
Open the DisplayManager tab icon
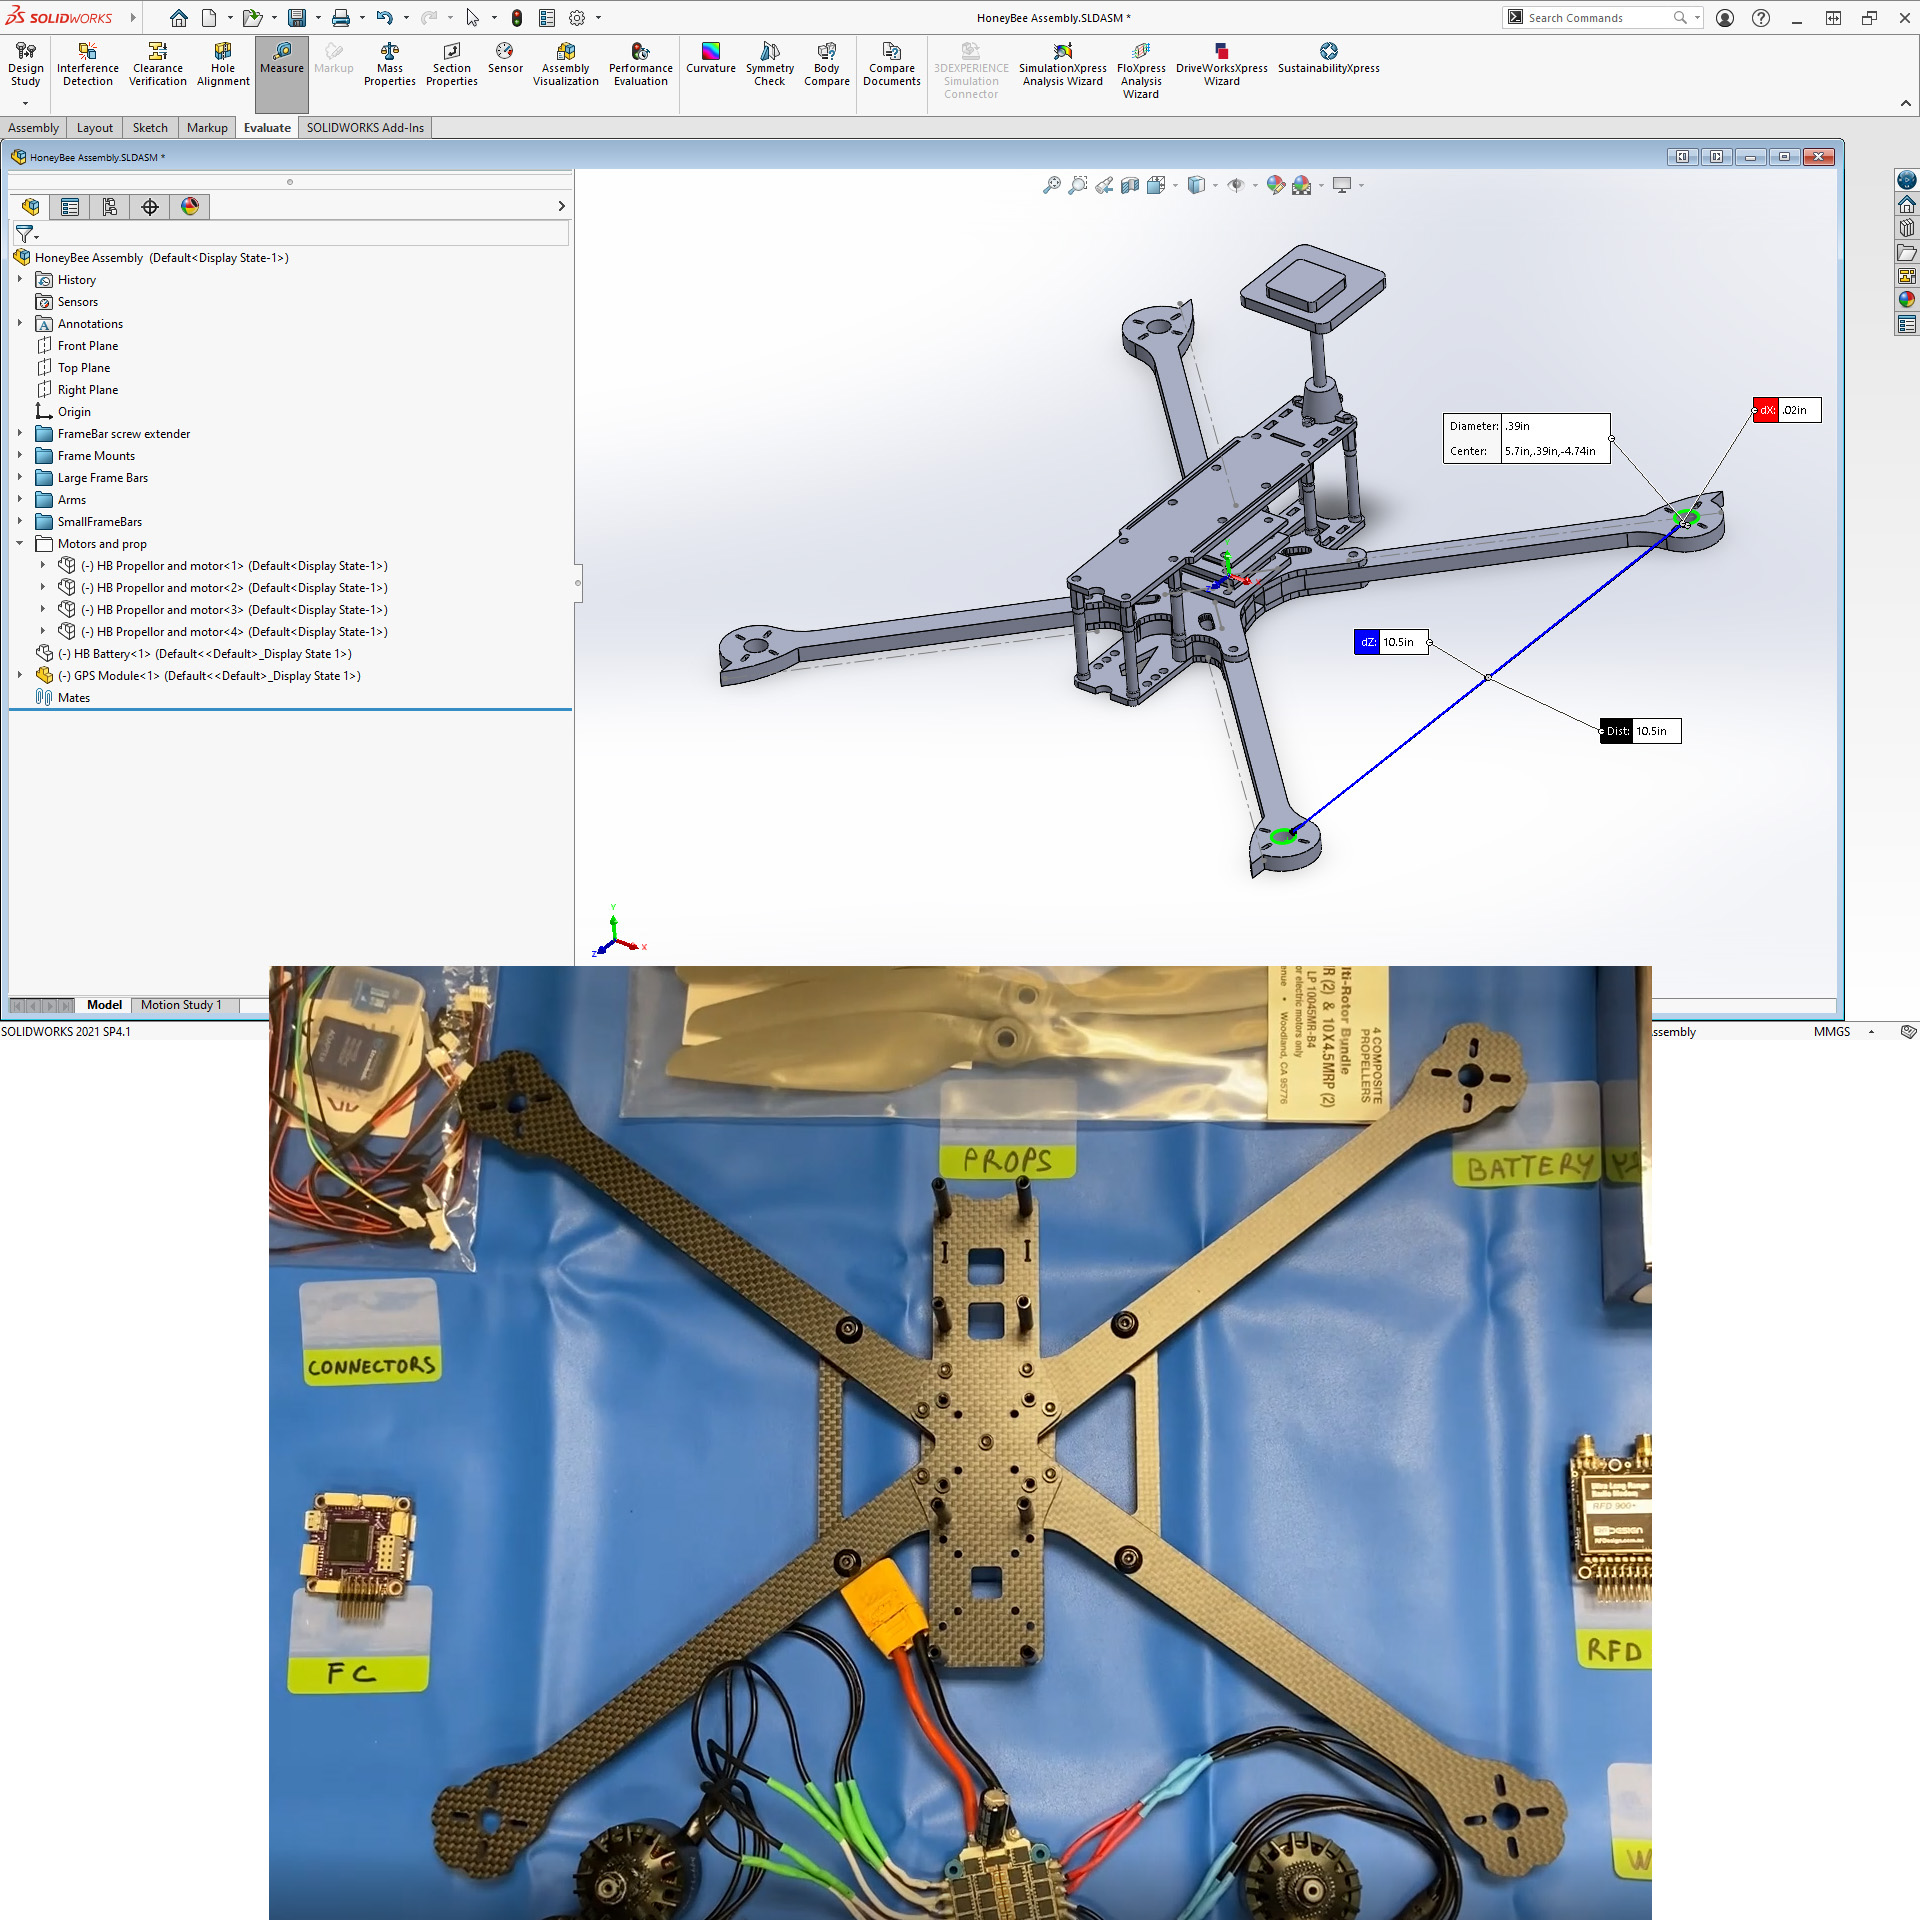coord(190,207)
